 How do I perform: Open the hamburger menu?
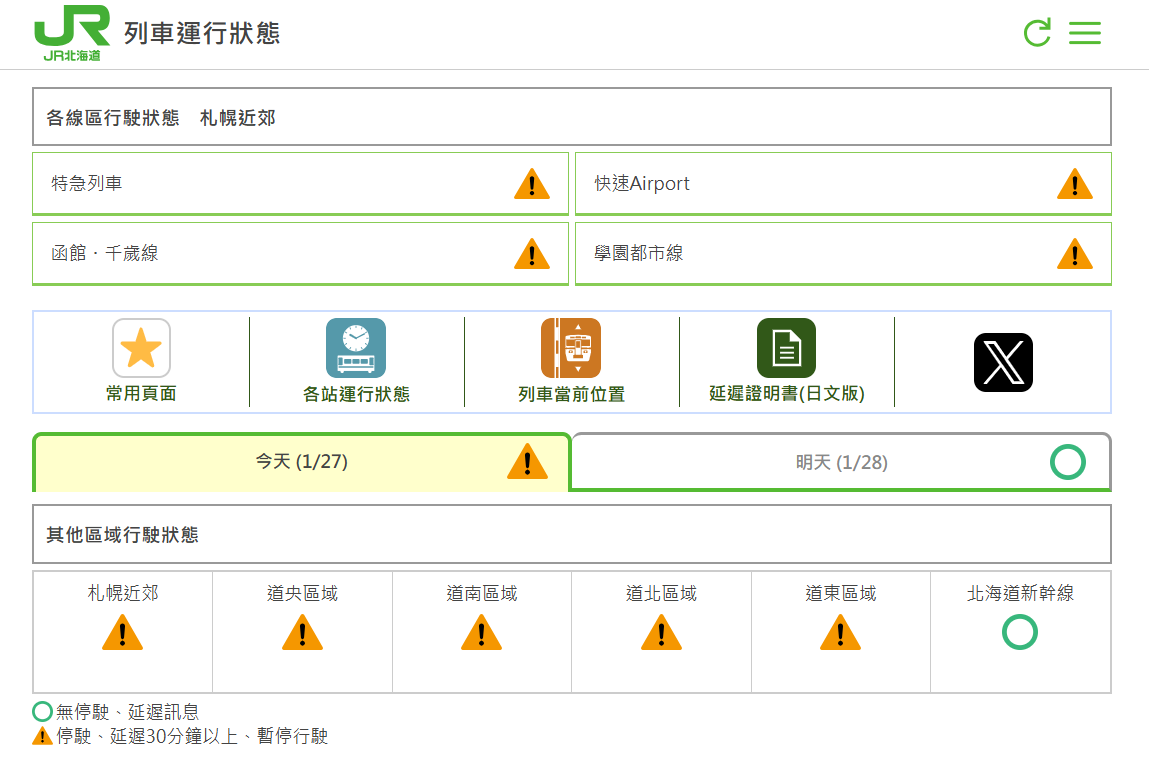point(1084,33)
